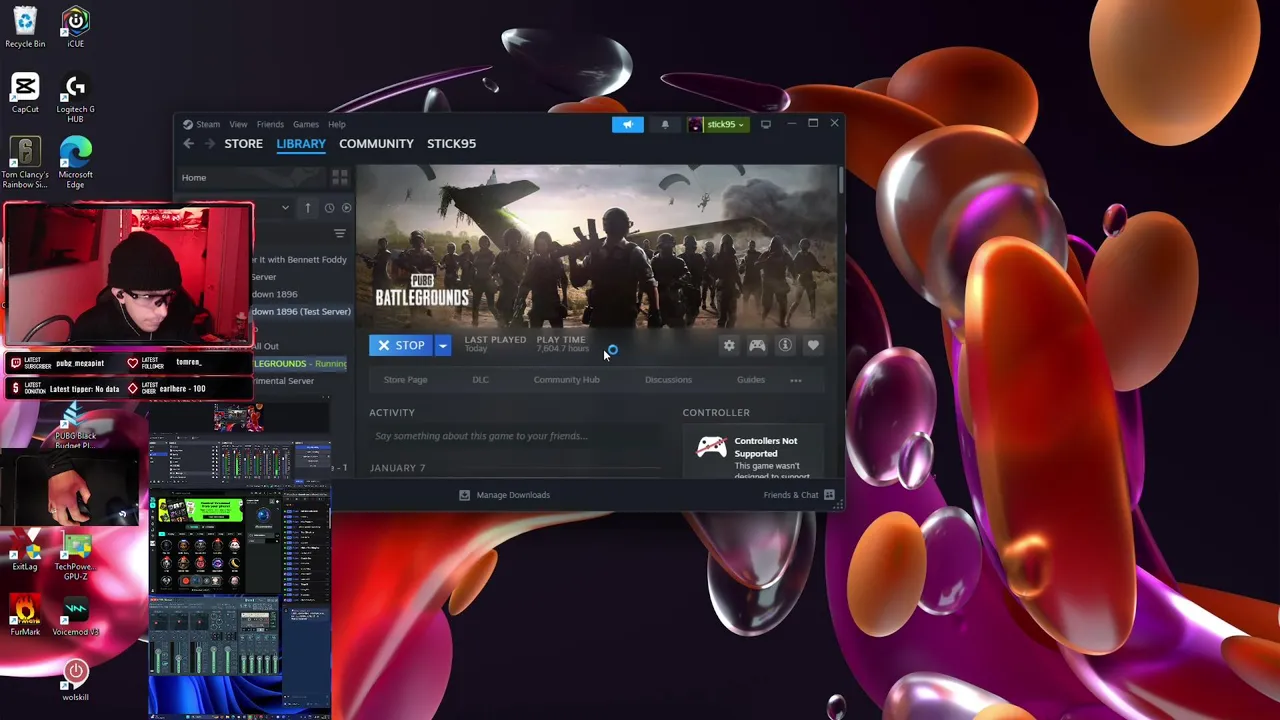Click the Manage Downloads icon
Viewport: 1280px width, 720px height.
pos(464,495)
